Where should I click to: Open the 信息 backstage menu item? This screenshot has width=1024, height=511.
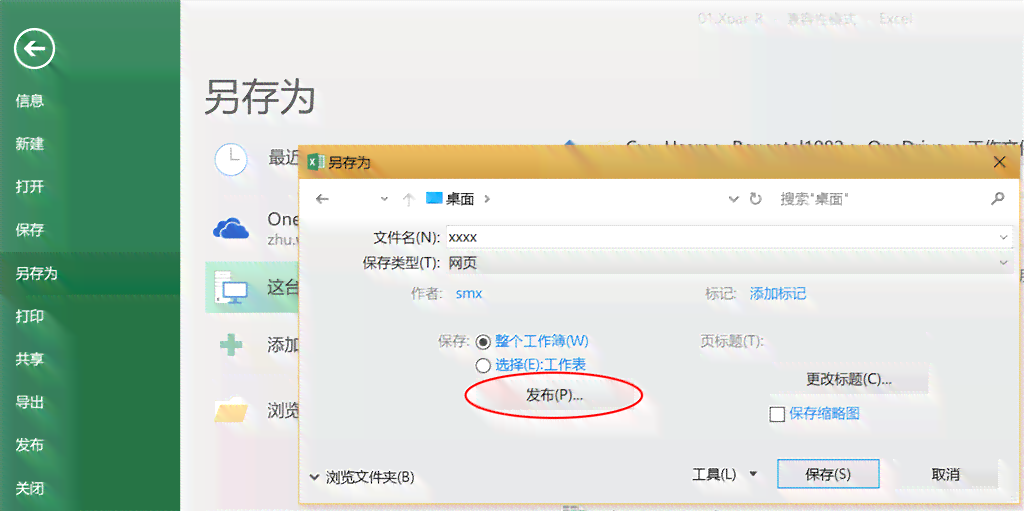tap(29, 101)
